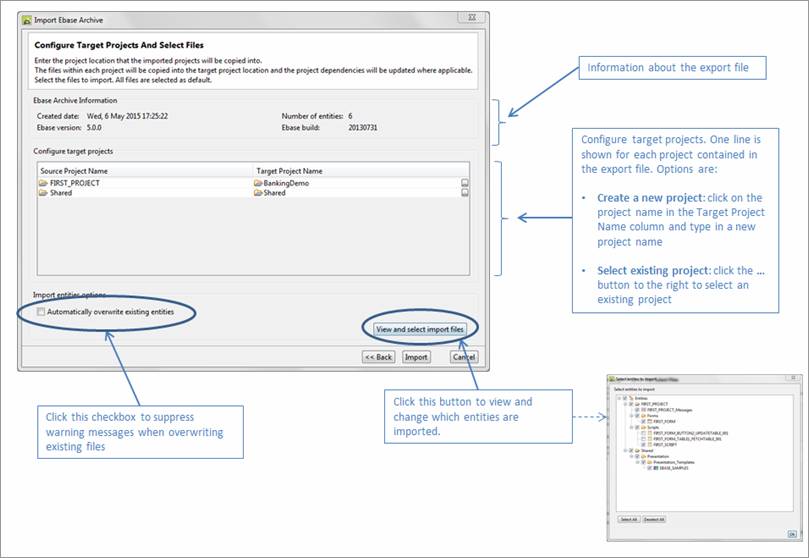This screenshot has height=558, width=809.
Task: Collapse the Entities root tree node
Action: click(x=619, y=397)
